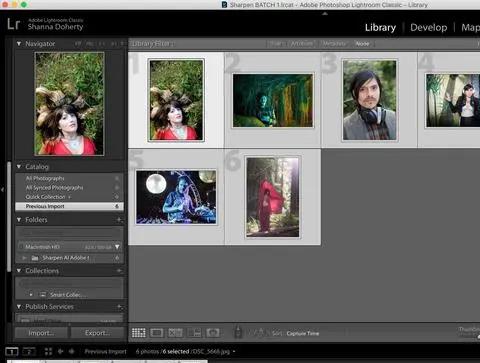The image size is (480, 363).
Task: Select Text filter in Library Filter bar
Action: (276, 44)
